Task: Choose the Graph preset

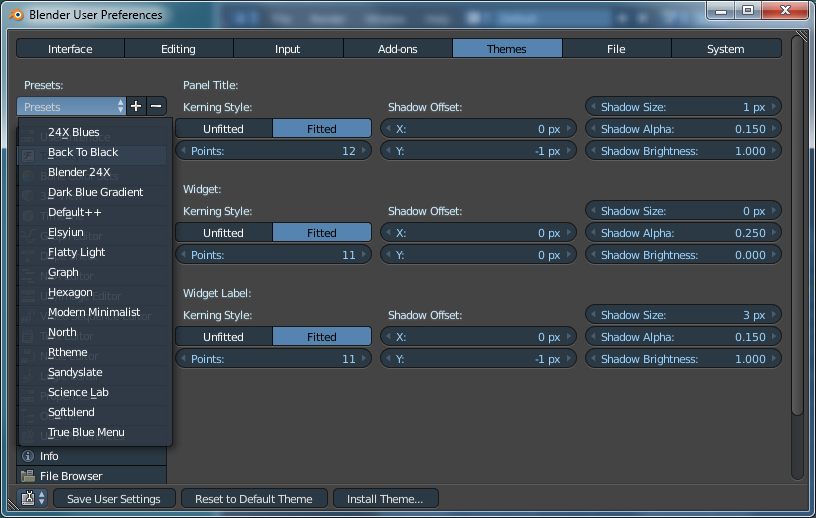Action: [x=95, y=272]
